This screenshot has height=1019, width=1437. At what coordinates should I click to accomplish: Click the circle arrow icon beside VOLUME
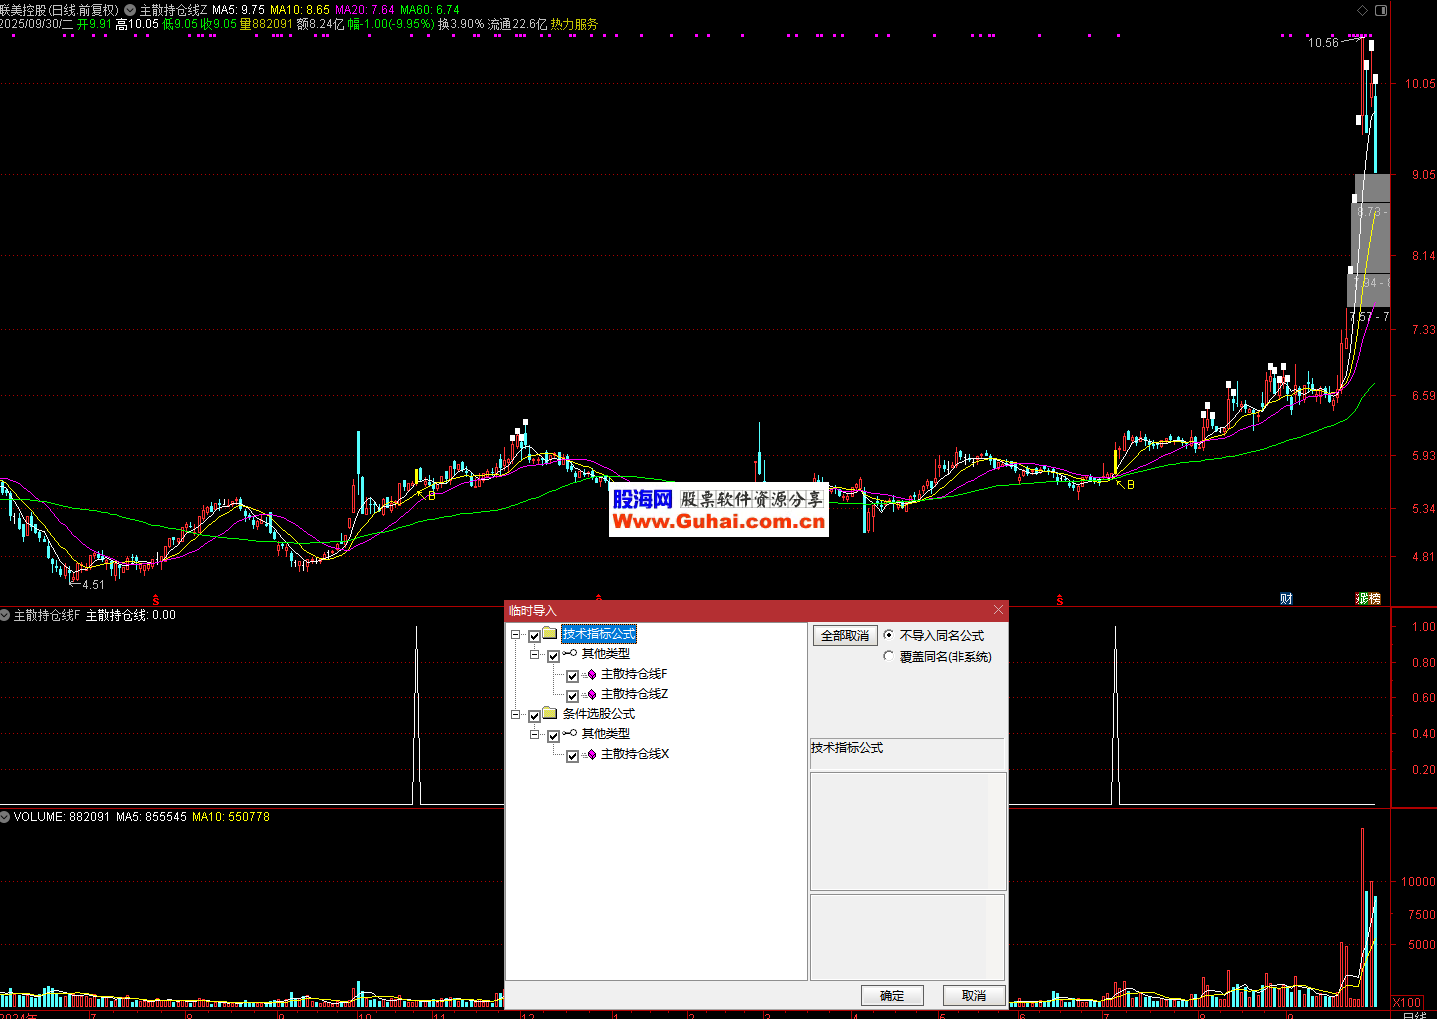[6, 817]
